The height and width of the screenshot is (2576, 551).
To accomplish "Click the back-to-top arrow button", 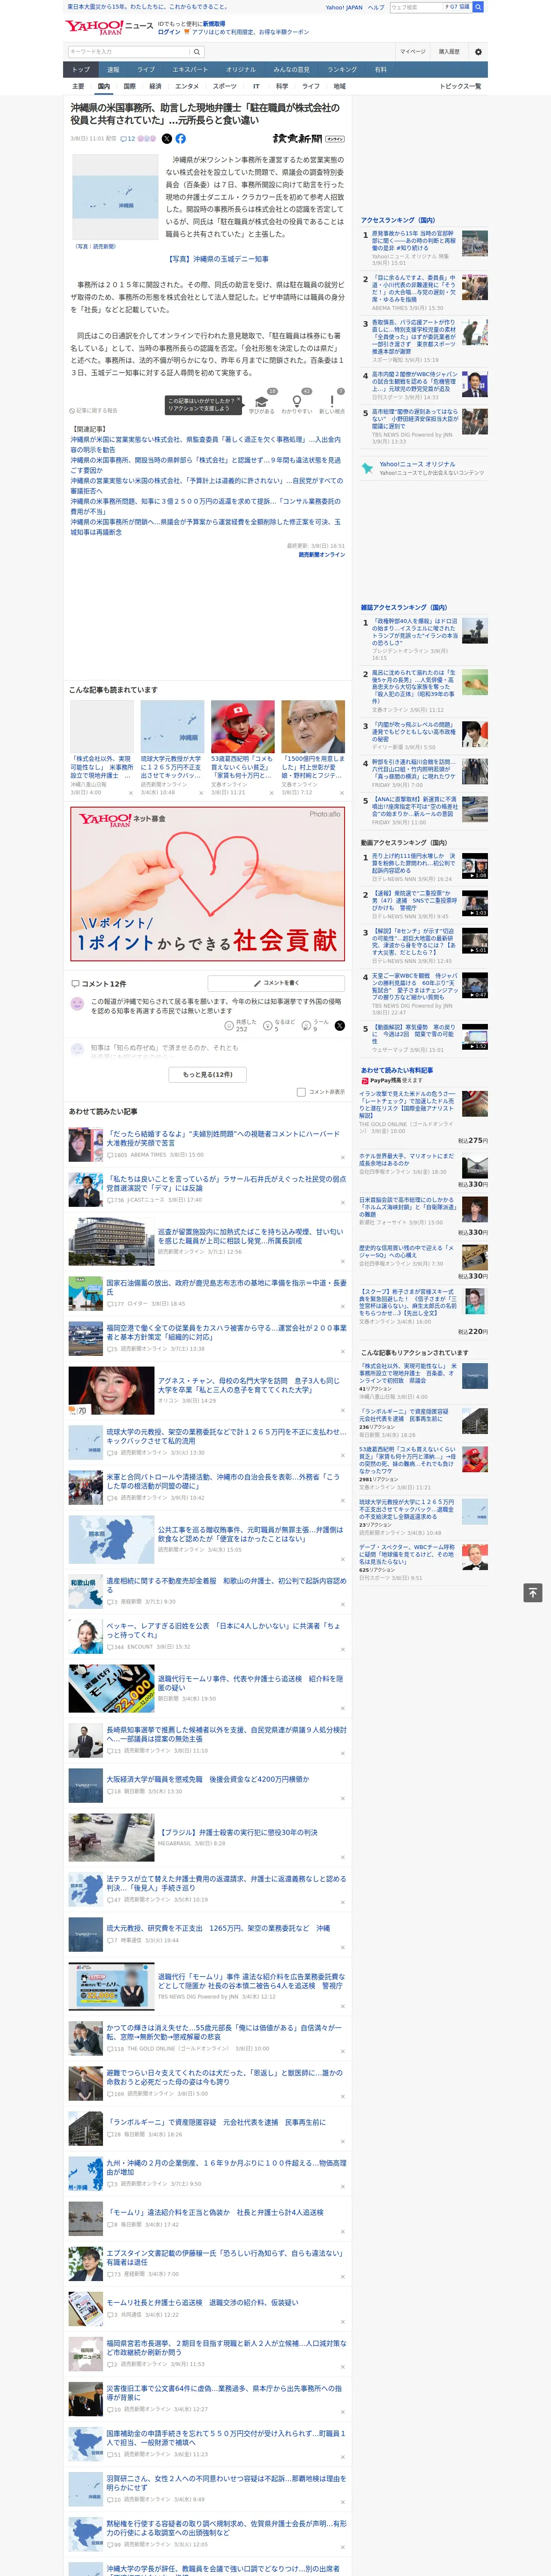I will (x=533, y=1593).
